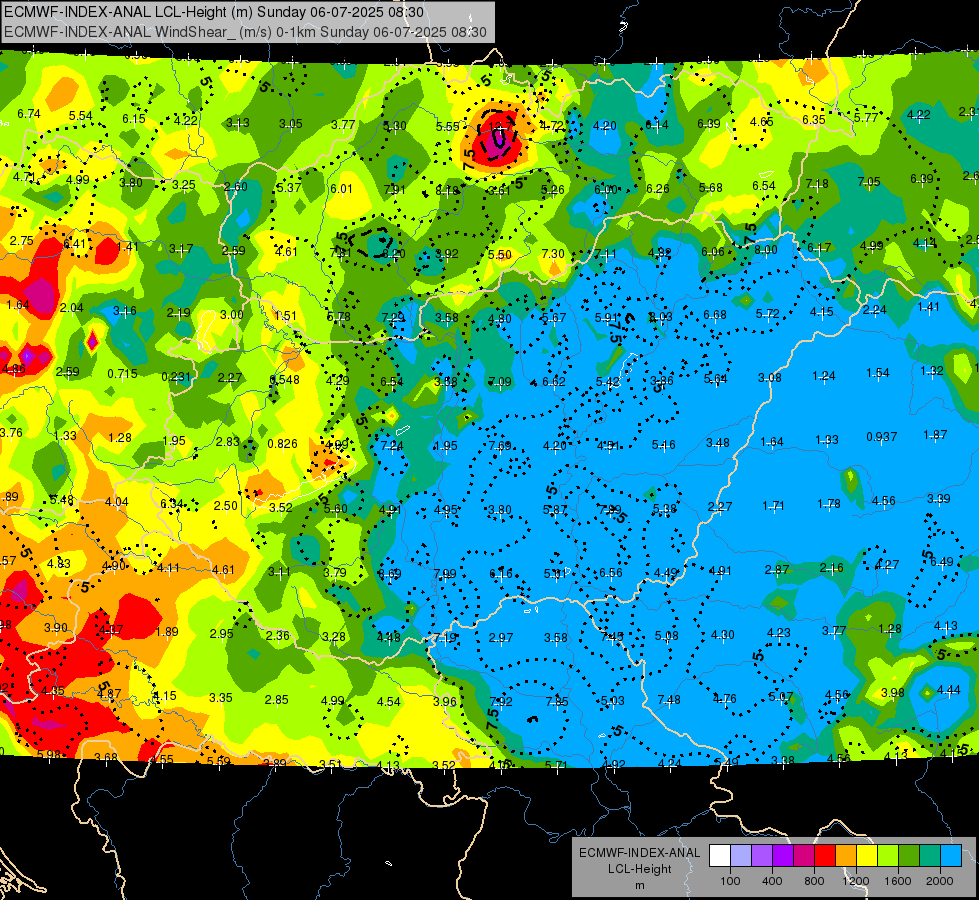Screen dimensions: 979x900
Task: Click the wind shear value 6.34
Action: (172, 503)
